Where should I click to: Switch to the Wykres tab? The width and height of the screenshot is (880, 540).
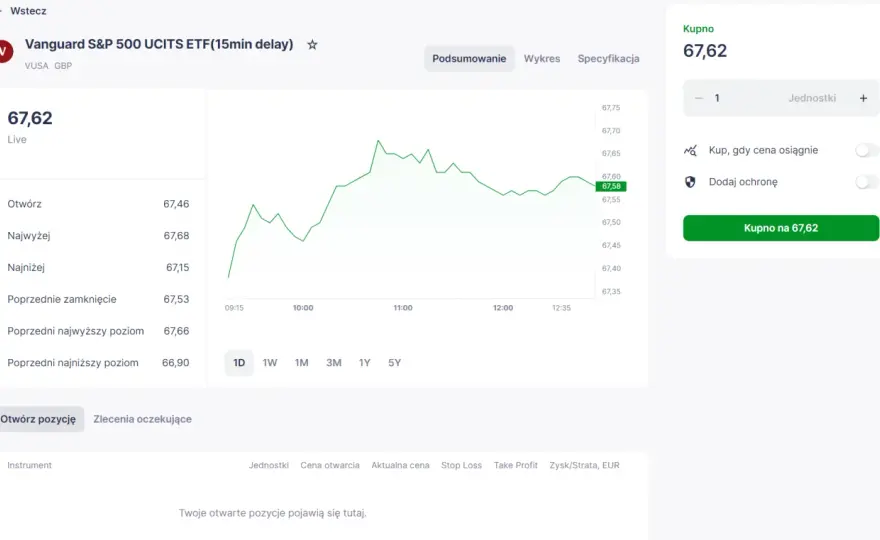(542, 58)
